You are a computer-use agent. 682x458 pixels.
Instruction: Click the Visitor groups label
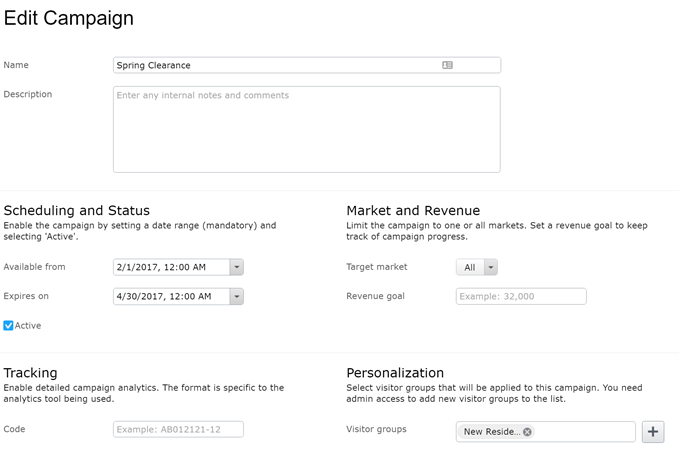(376, 429)
